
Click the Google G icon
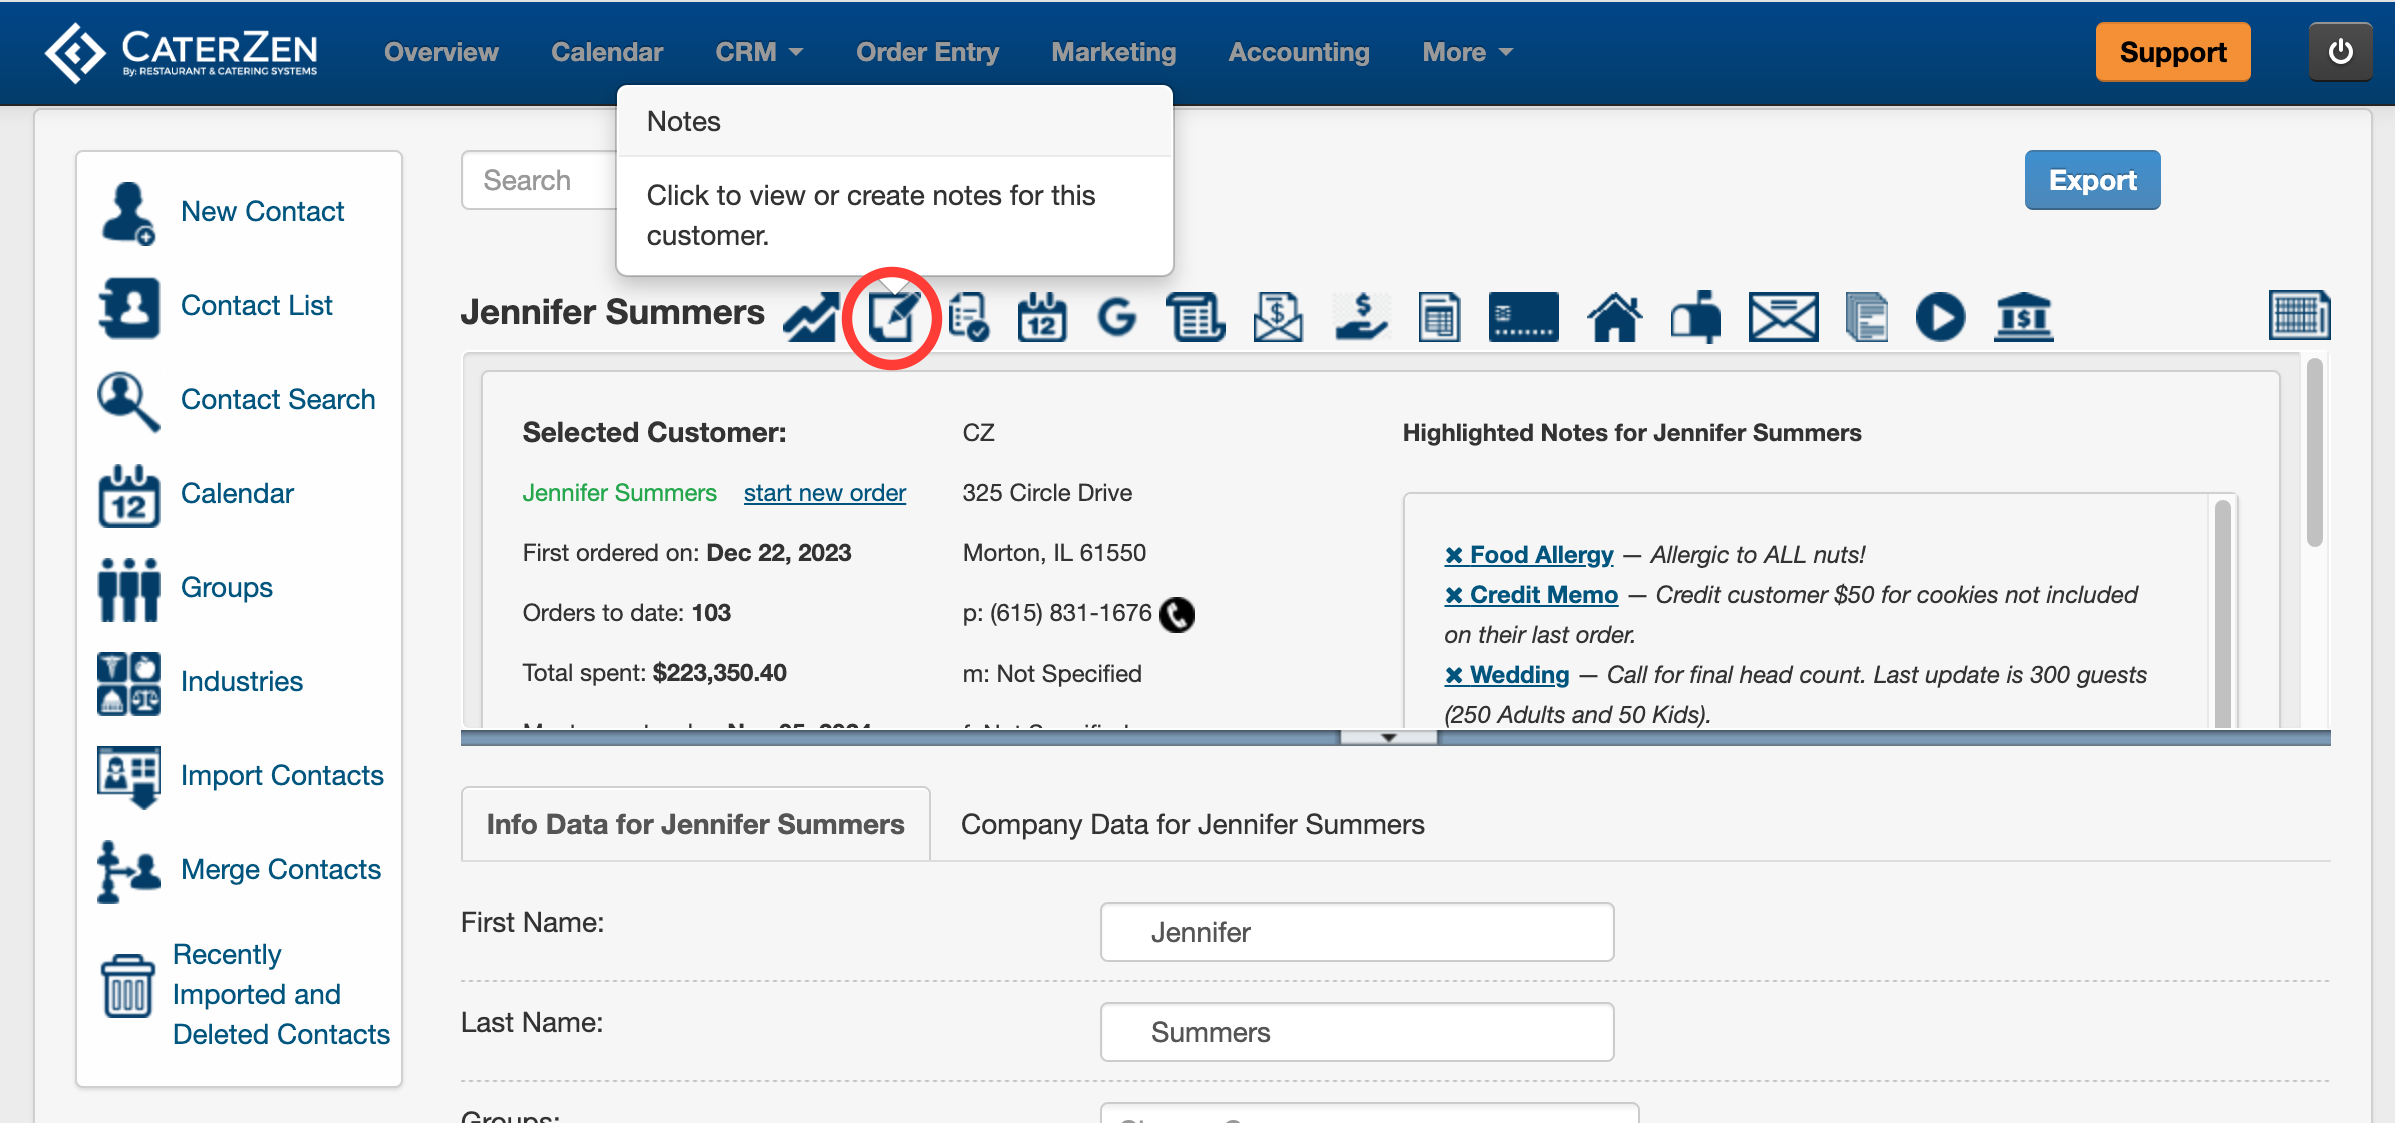(1116, 318)
